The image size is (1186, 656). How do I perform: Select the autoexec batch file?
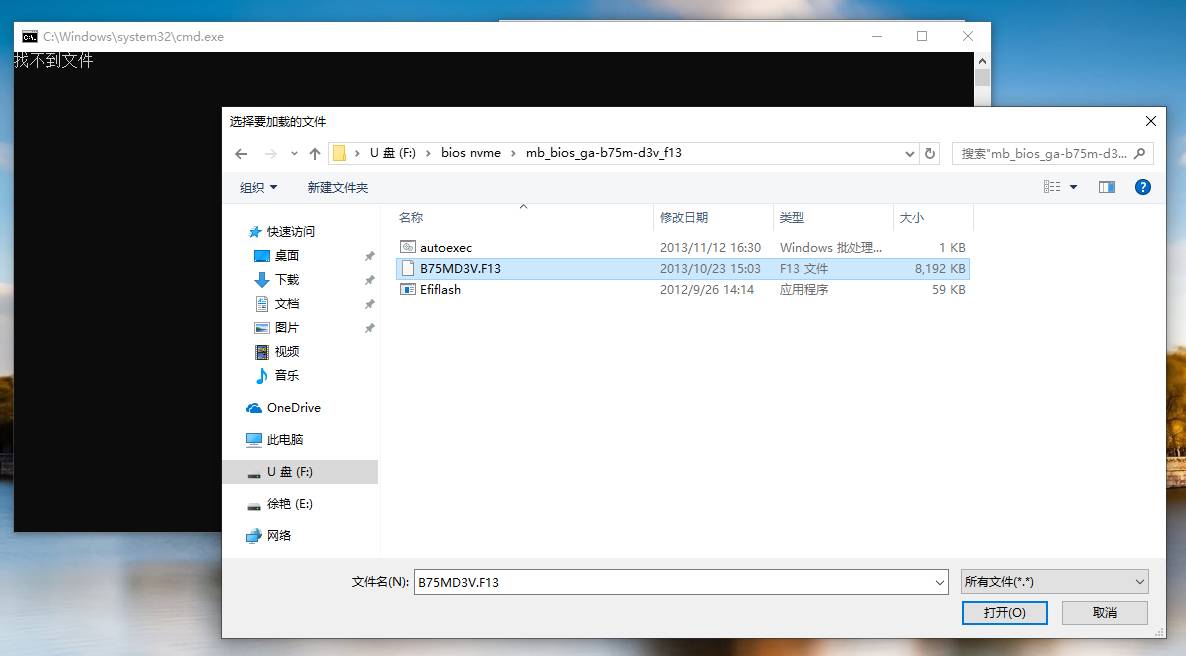click(682, 247)
